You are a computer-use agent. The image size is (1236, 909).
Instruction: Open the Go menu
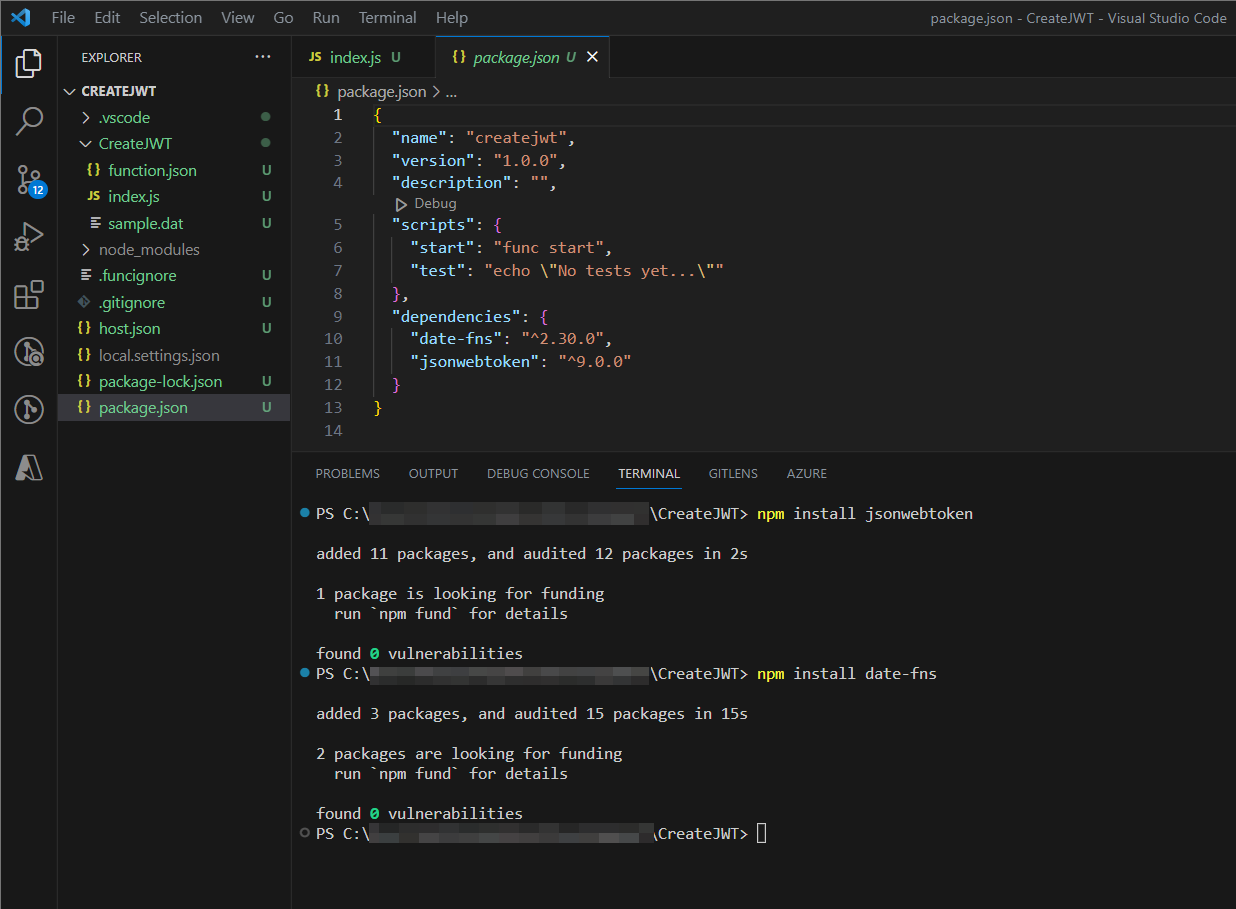pyautogui.click(x=283, y=18)
